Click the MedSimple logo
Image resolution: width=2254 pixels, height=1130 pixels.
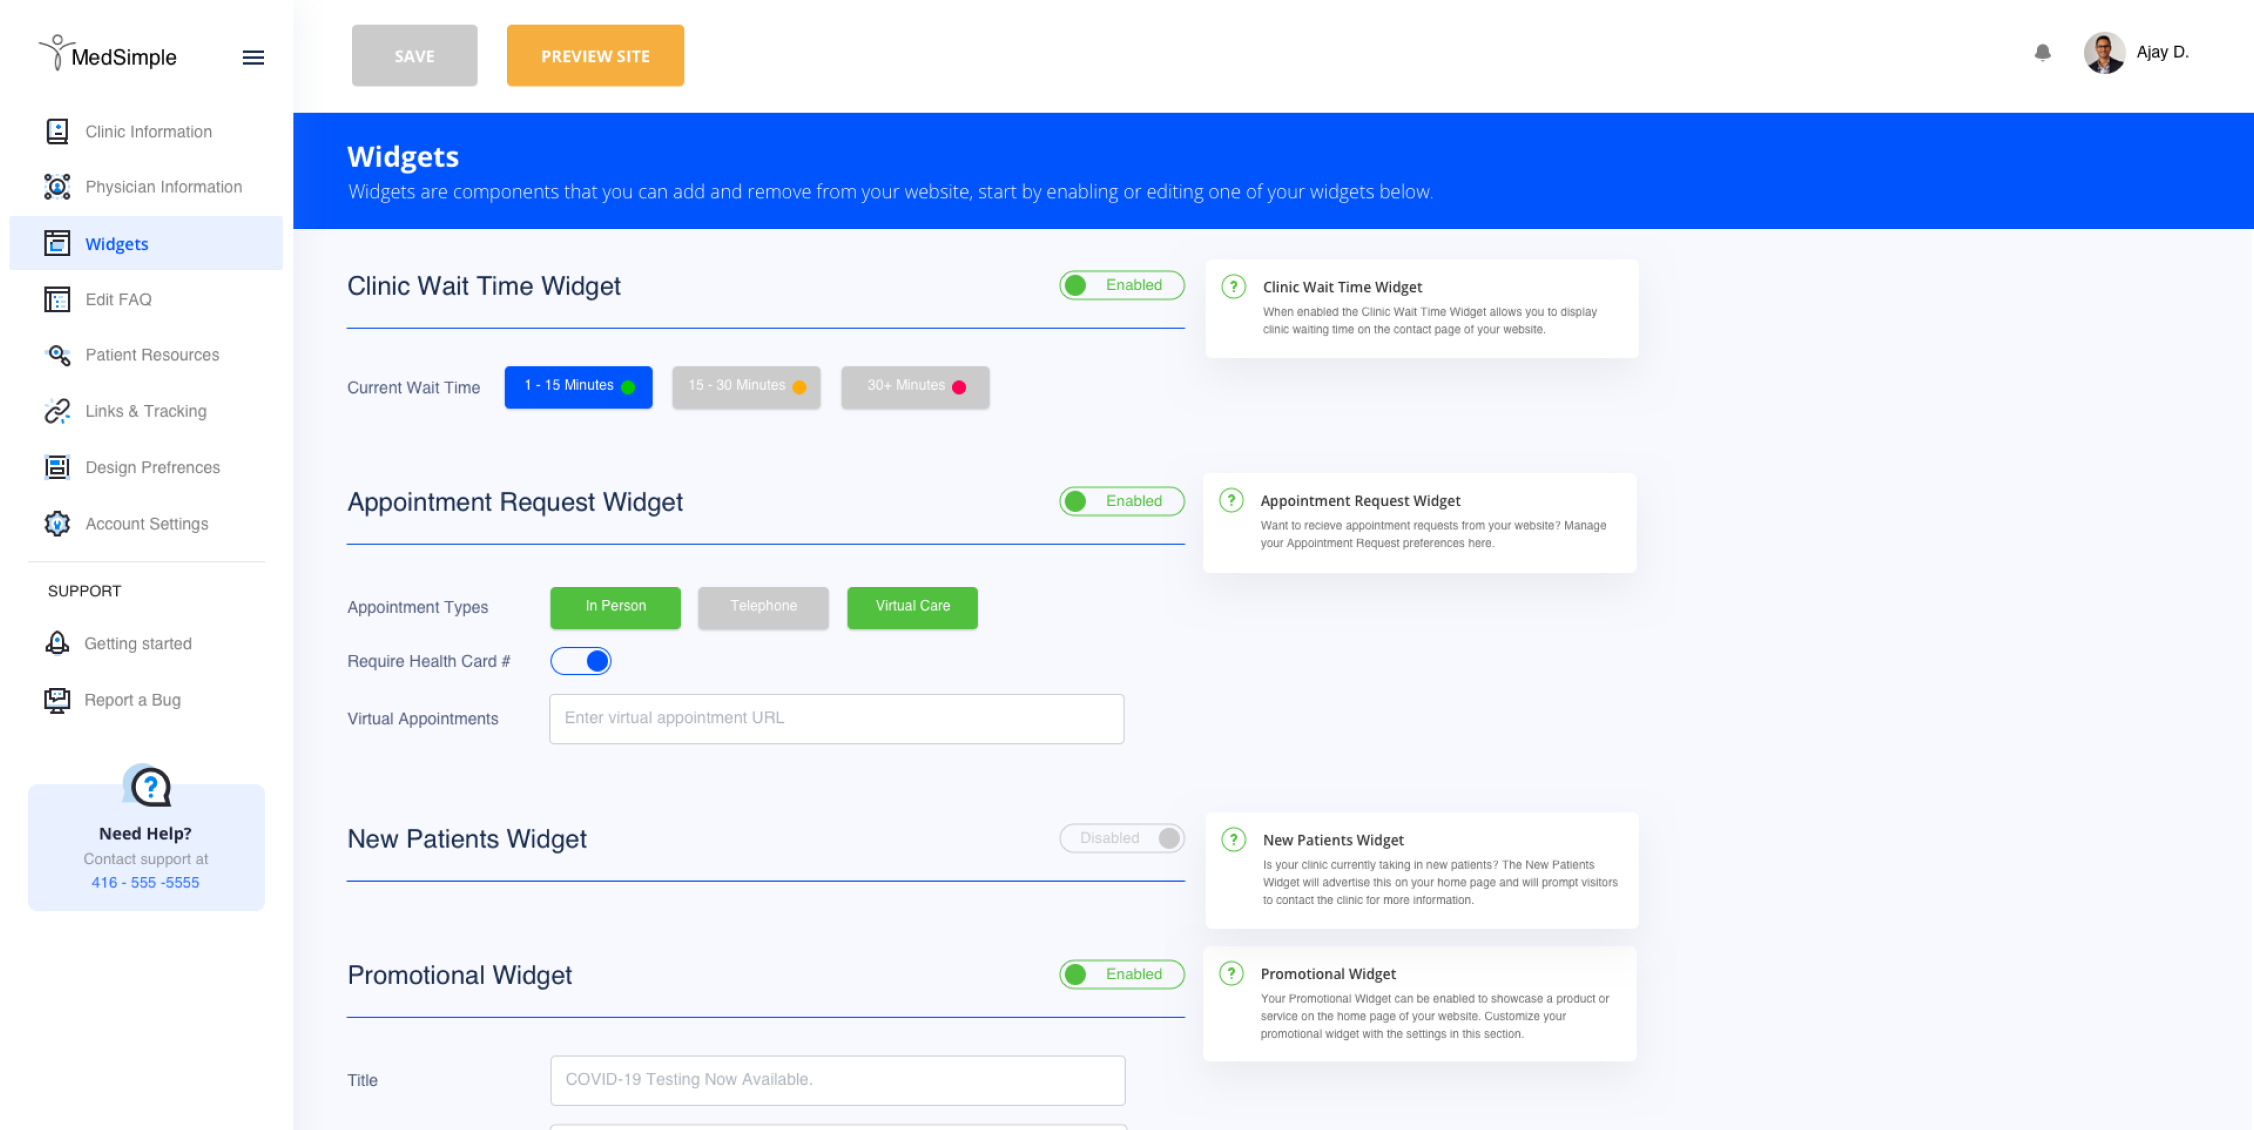click(108, 54)
